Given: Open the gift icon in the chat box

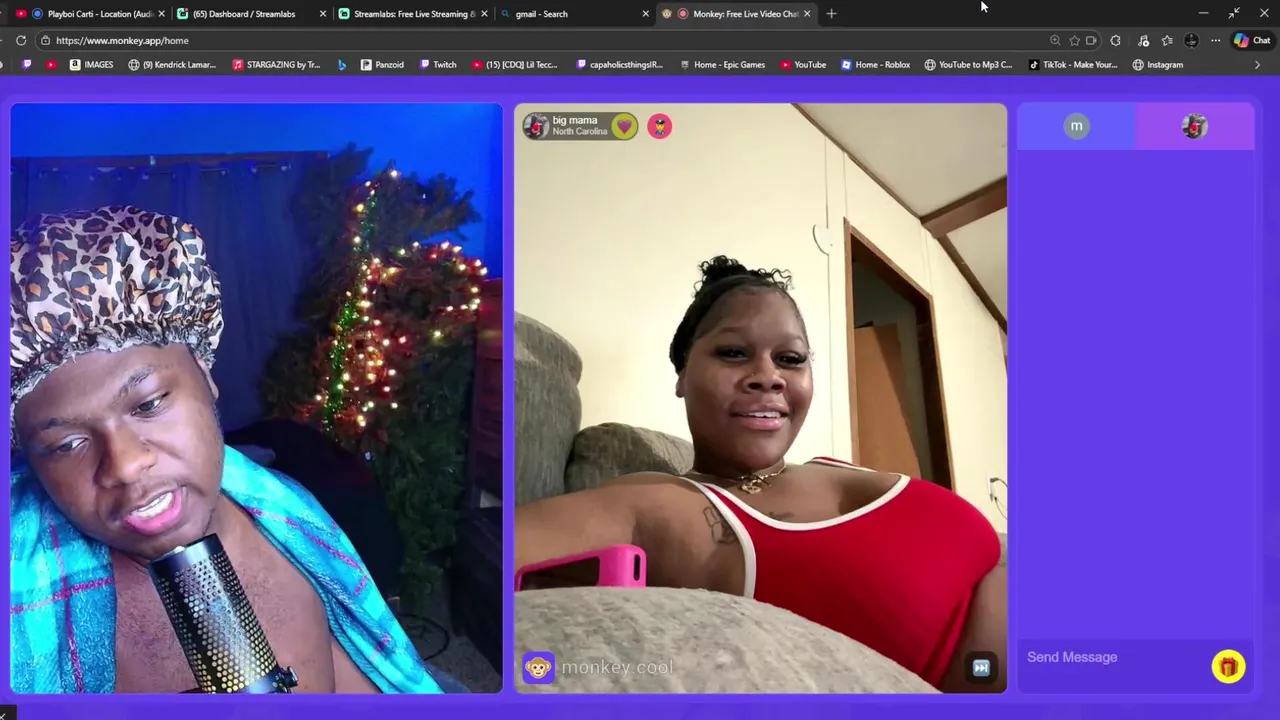Looking at the screenshot, I should (x=1228, y=667).
